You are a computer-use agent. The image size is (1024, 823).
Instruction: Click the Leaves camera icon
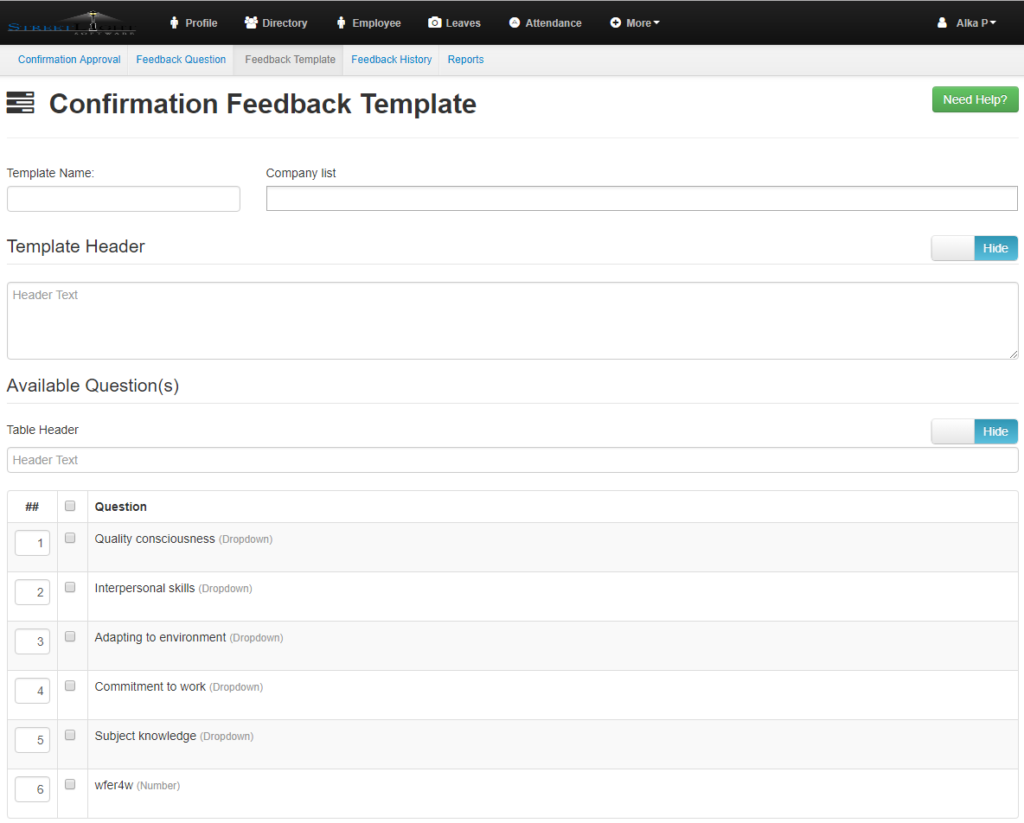pyautogui.click(x=435, y=22)
